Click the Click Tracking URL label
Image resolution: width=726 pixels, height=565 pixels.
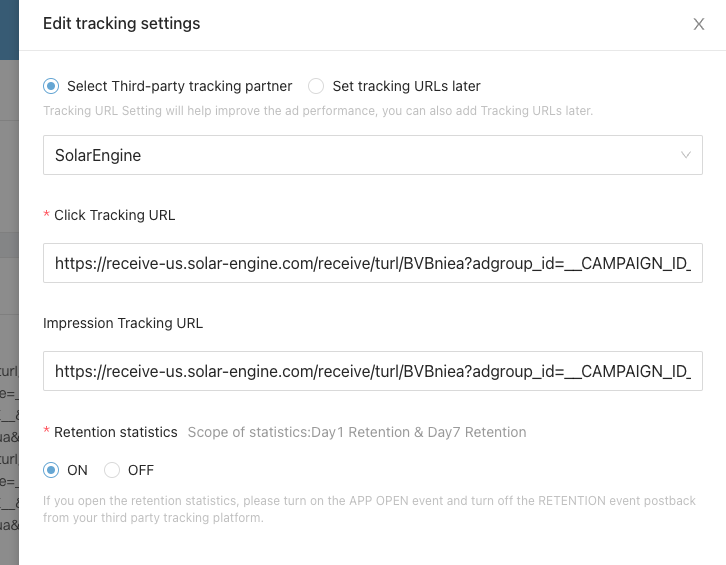click(114, 215)
